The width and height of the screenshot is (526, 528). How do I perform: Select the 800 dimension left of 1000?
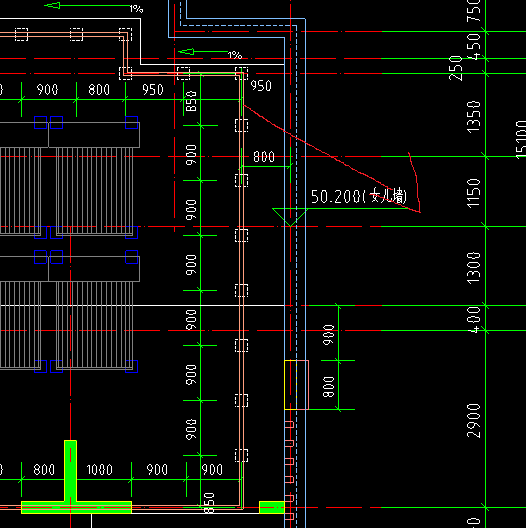[x=44, y=469]
